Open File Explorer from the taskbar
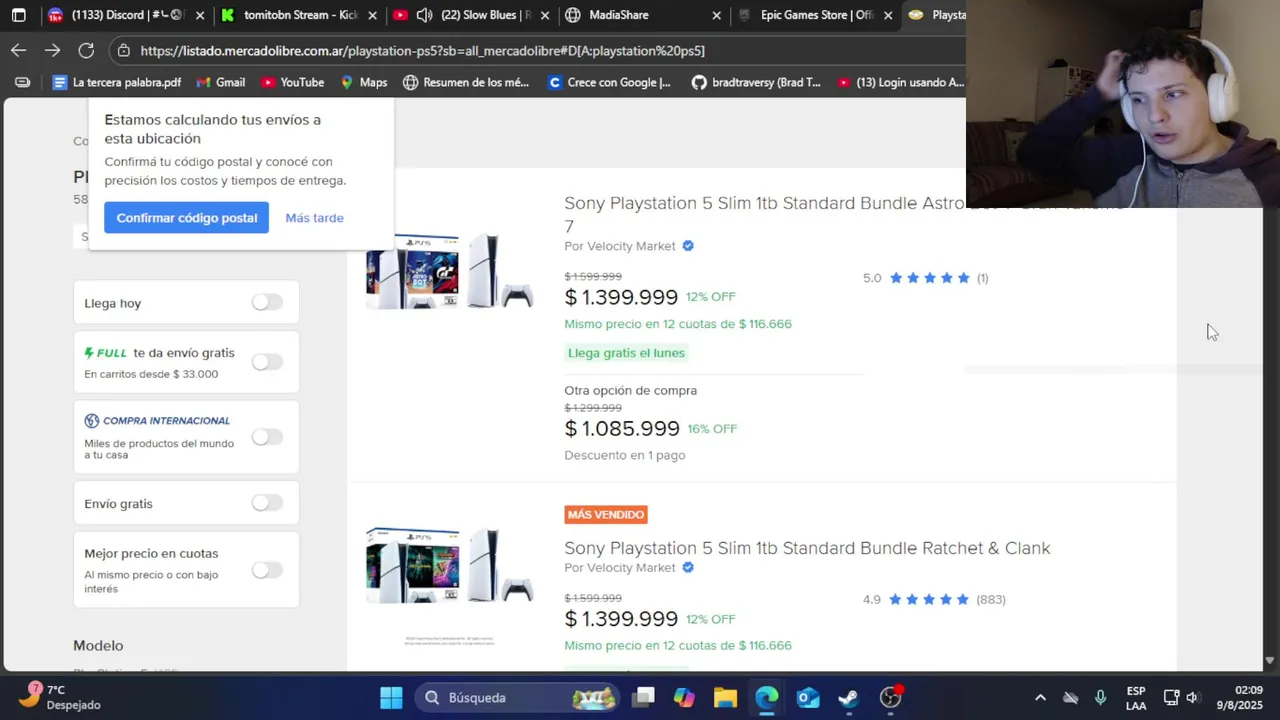Screen dimensions: 1280x720 point(725,697)
